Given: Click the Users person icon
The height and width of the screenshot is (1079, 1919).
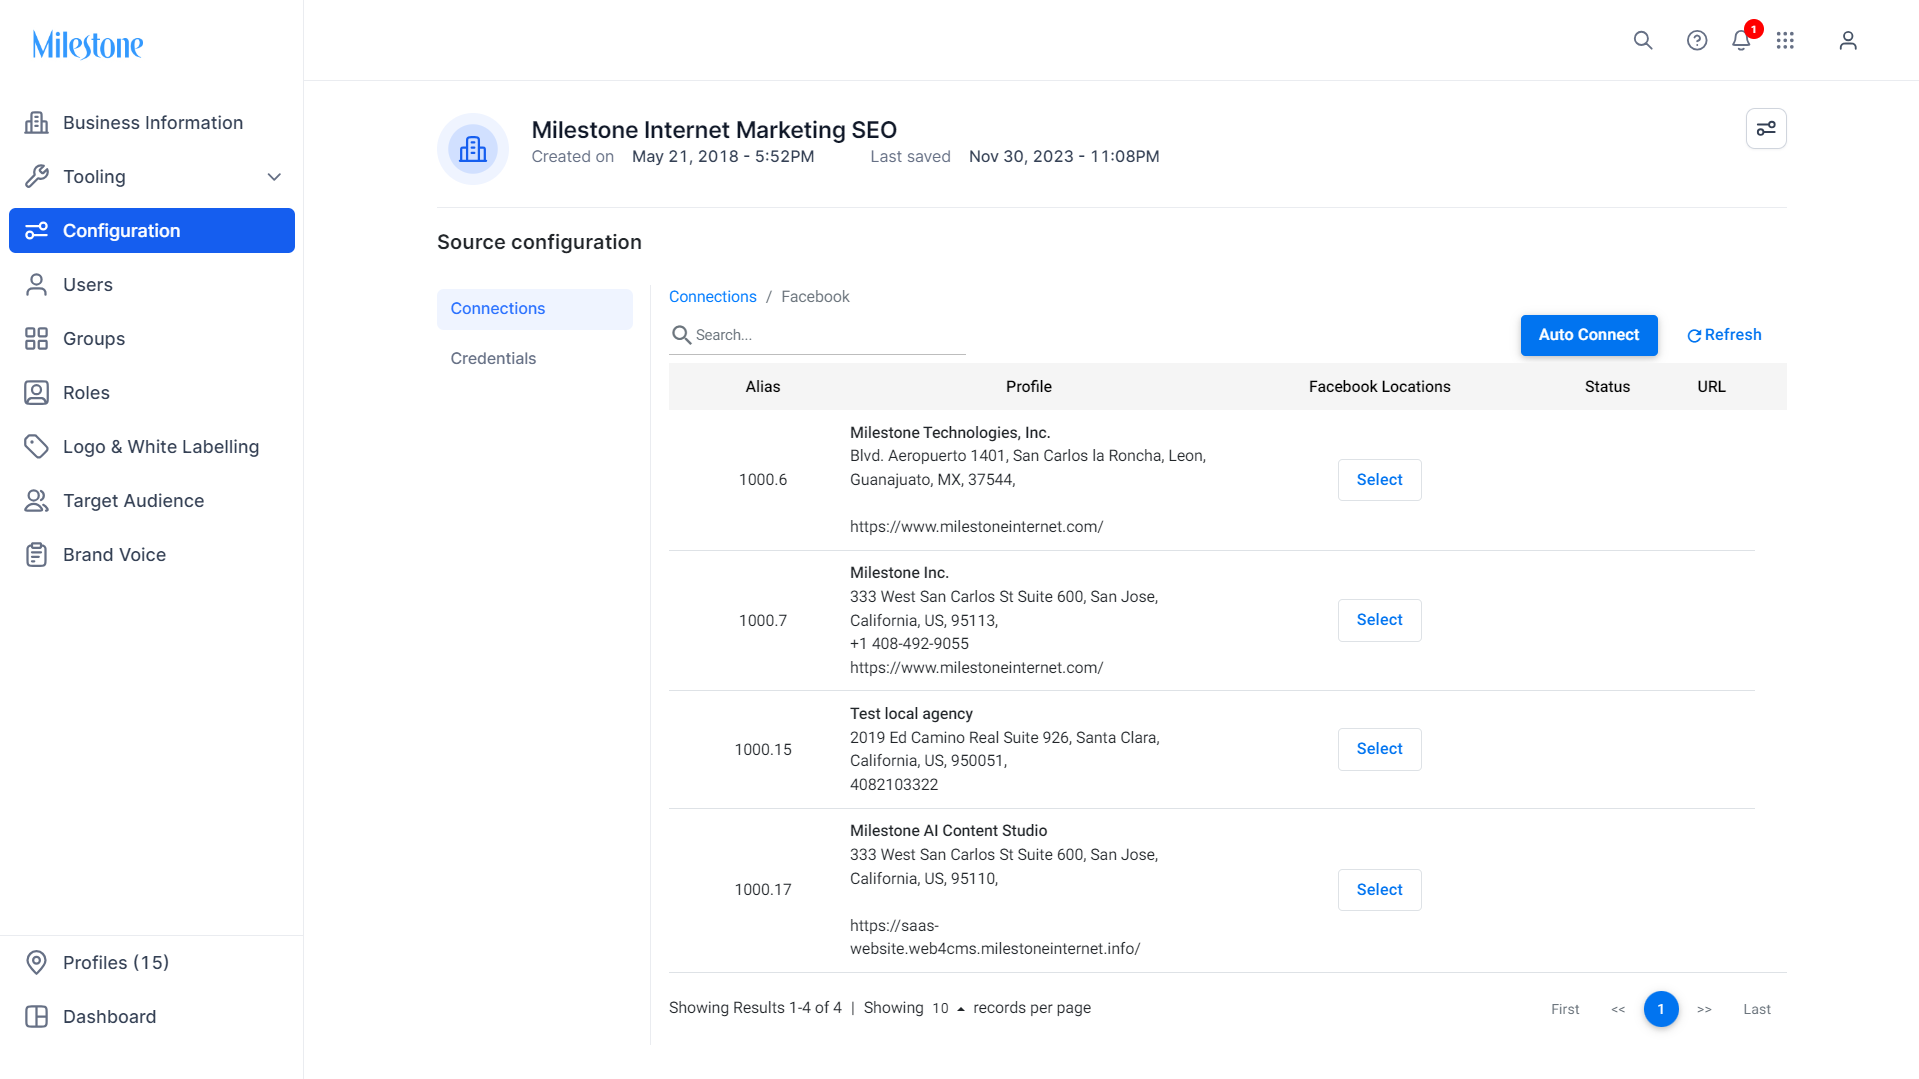Looking at the screenshot, I should click(x=37, y=285).
